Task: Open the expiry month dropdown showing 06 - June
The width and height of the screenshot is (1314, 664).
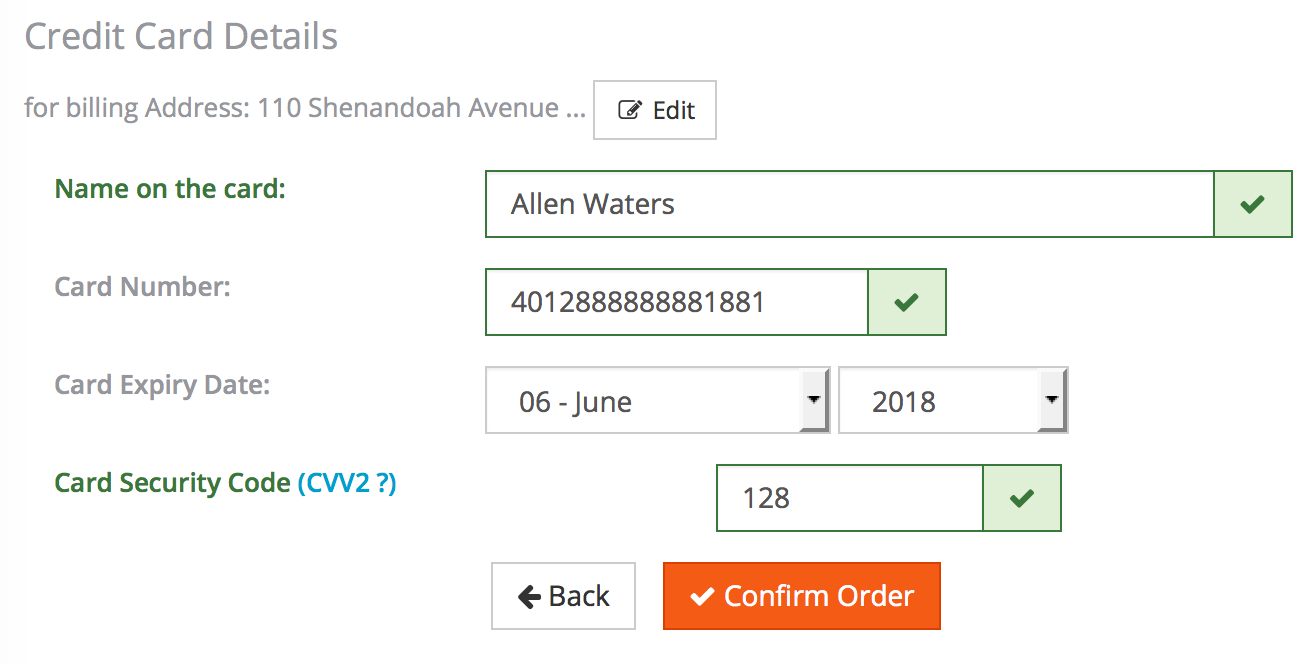Action: (658, 400)
